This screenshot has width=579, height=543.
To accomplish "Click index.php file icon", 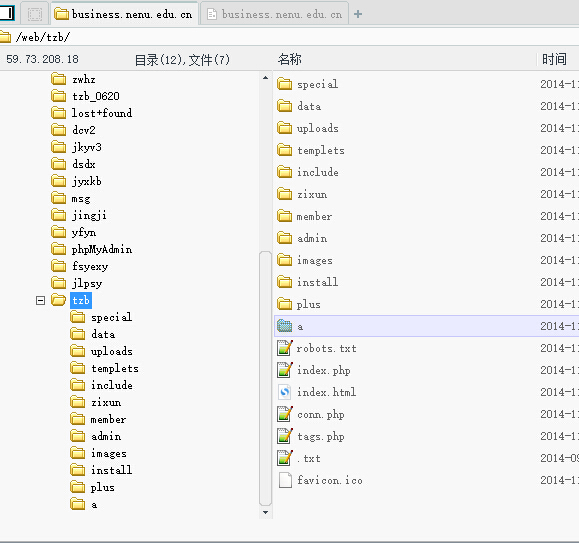I will click(285, 370).
